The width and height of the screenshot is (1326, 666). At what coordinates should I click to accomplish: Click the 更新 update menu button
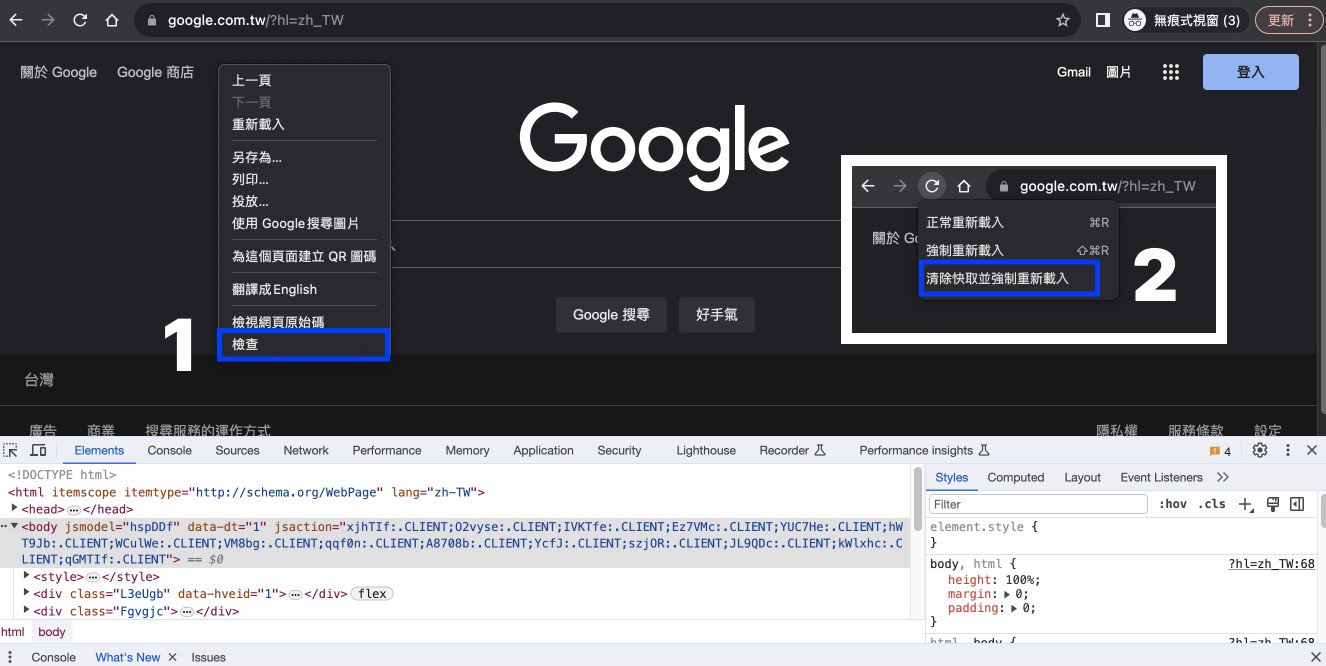click(x=1288, y=20)
